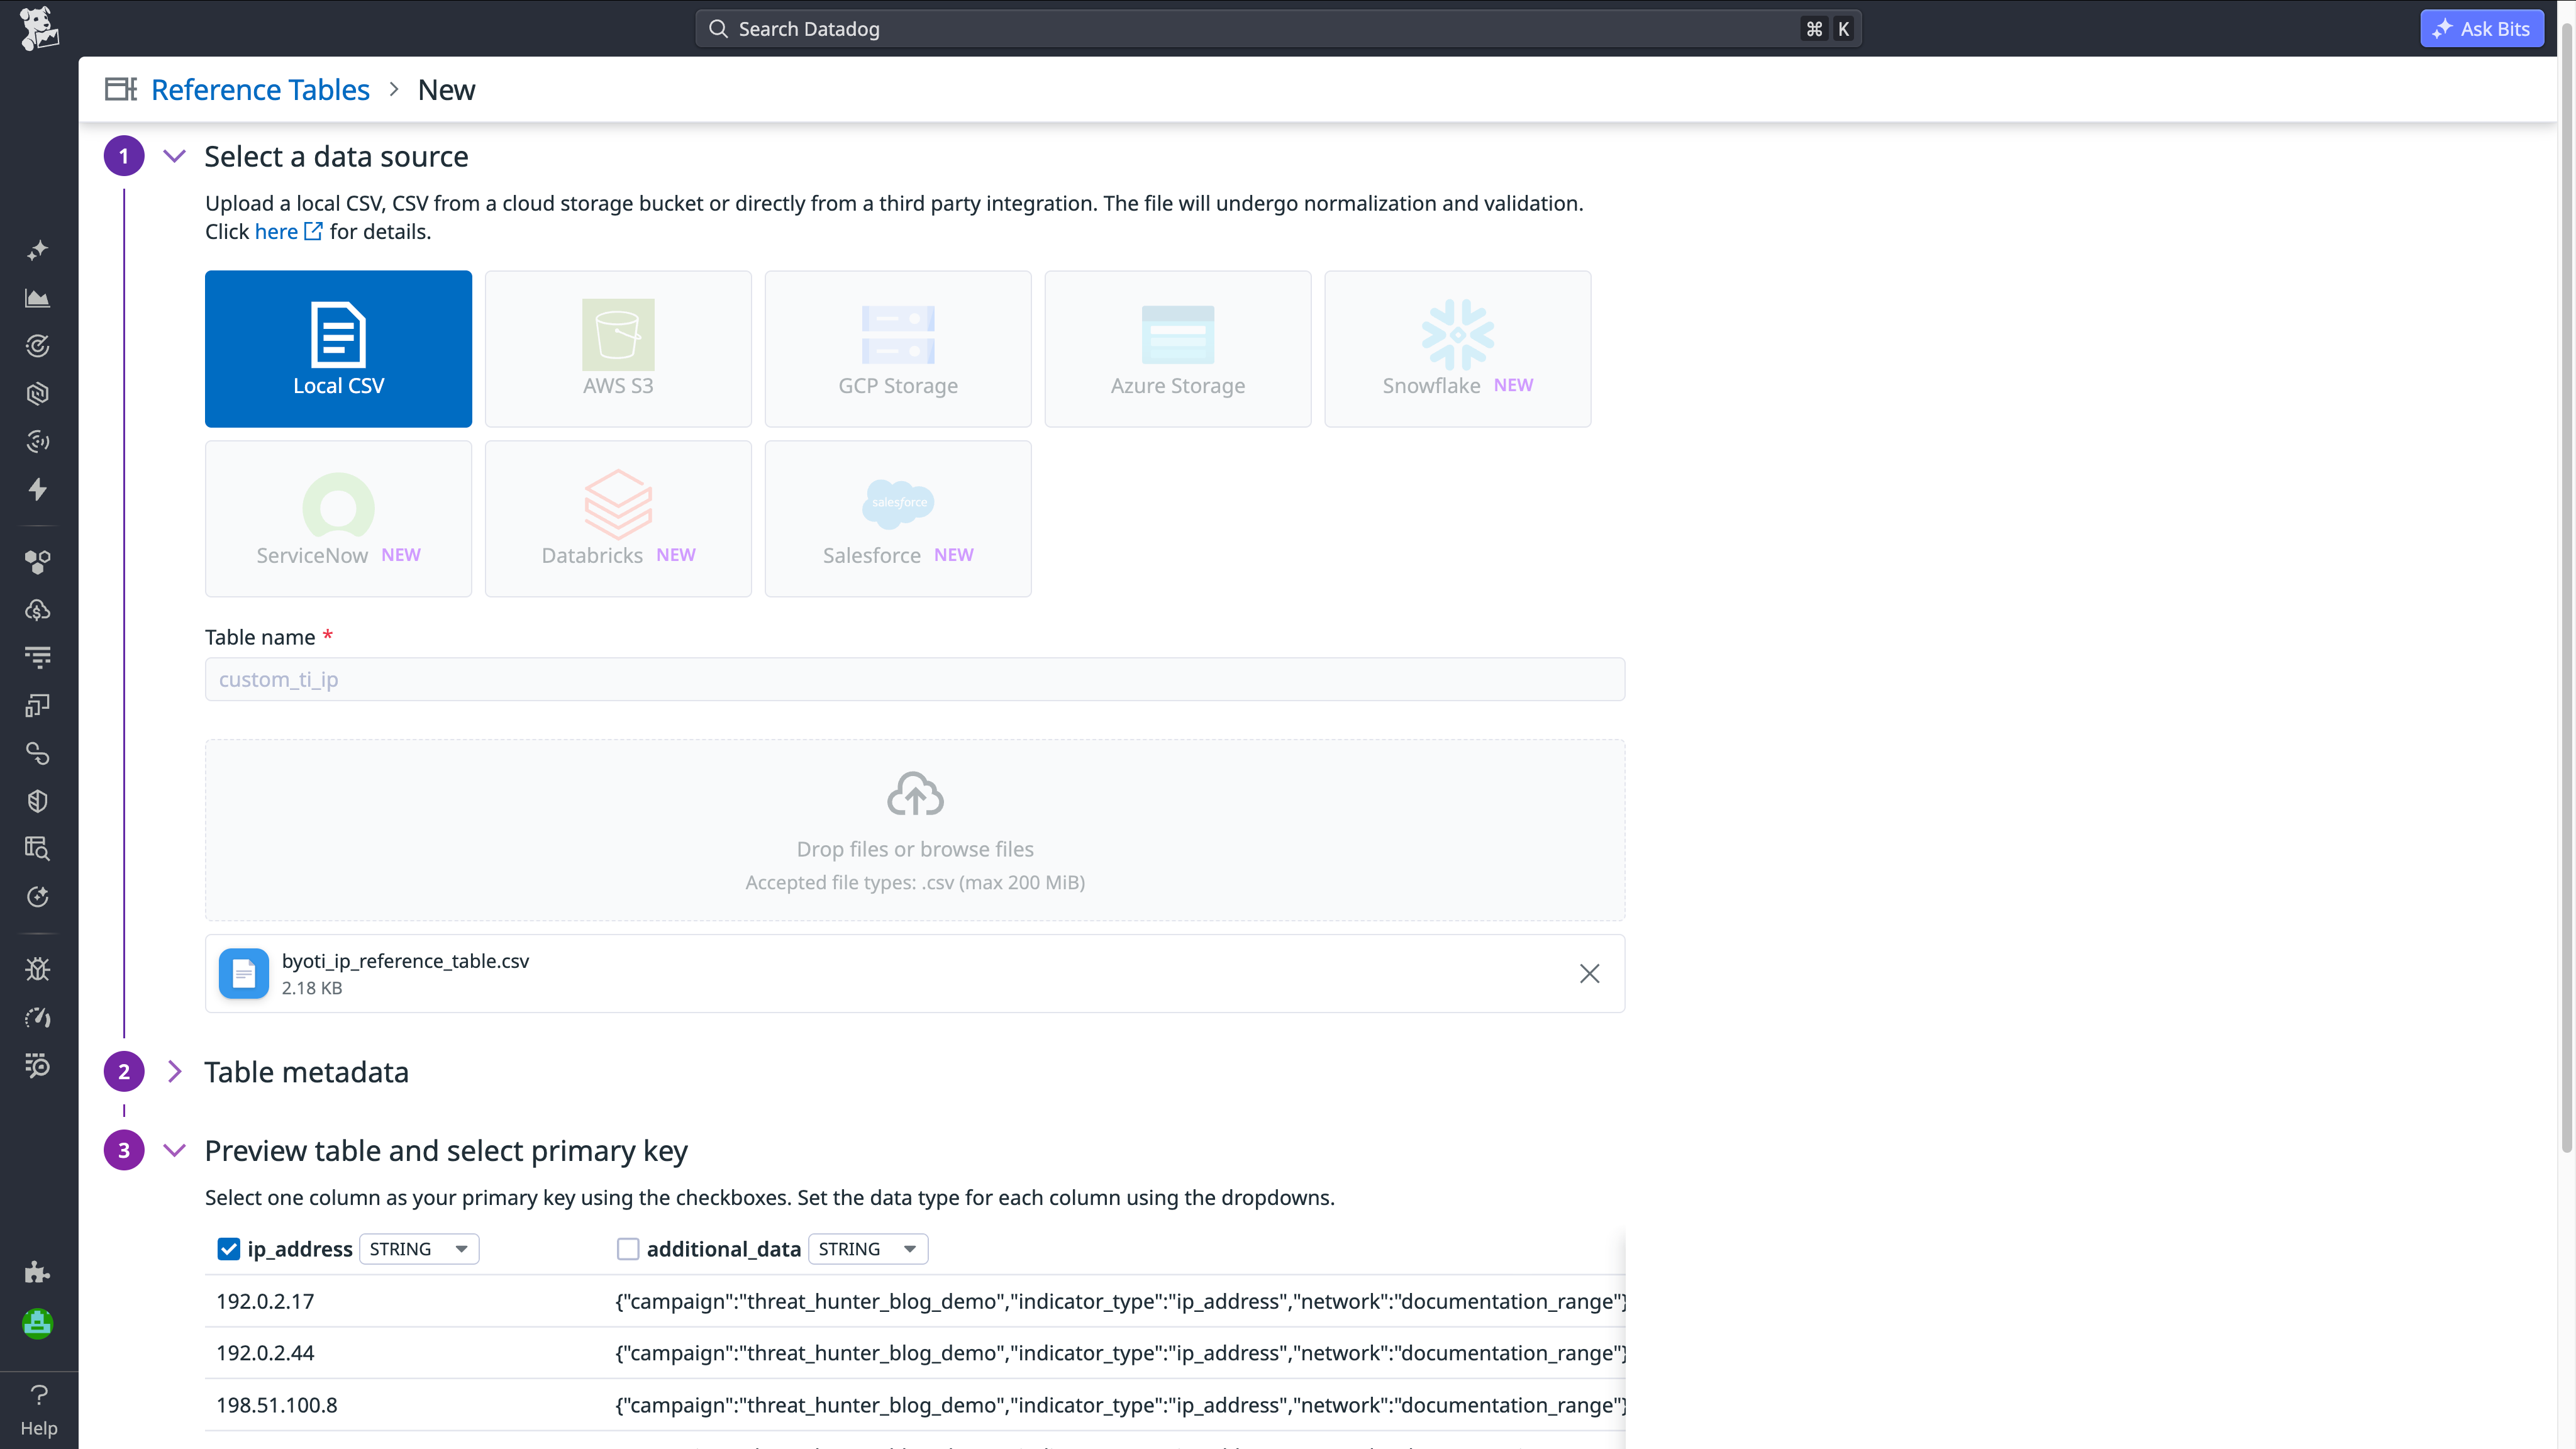Click the 198.51.100.8 cell
Viewport: 2576px width, 1449px height.
pos(277,1405)
